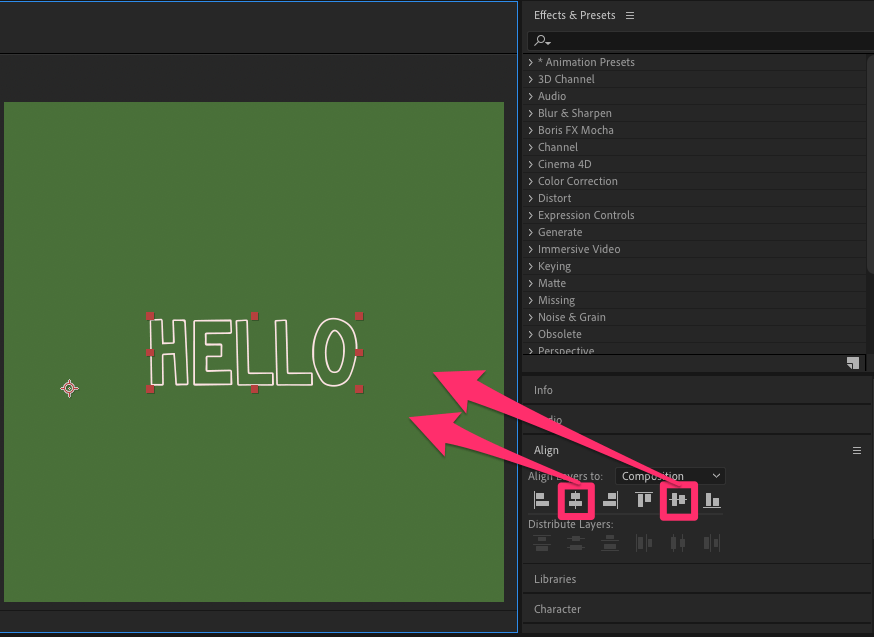Click the distribute right edges icon
This screenshot has width=874, height=637.
click(x=712, y=543)
